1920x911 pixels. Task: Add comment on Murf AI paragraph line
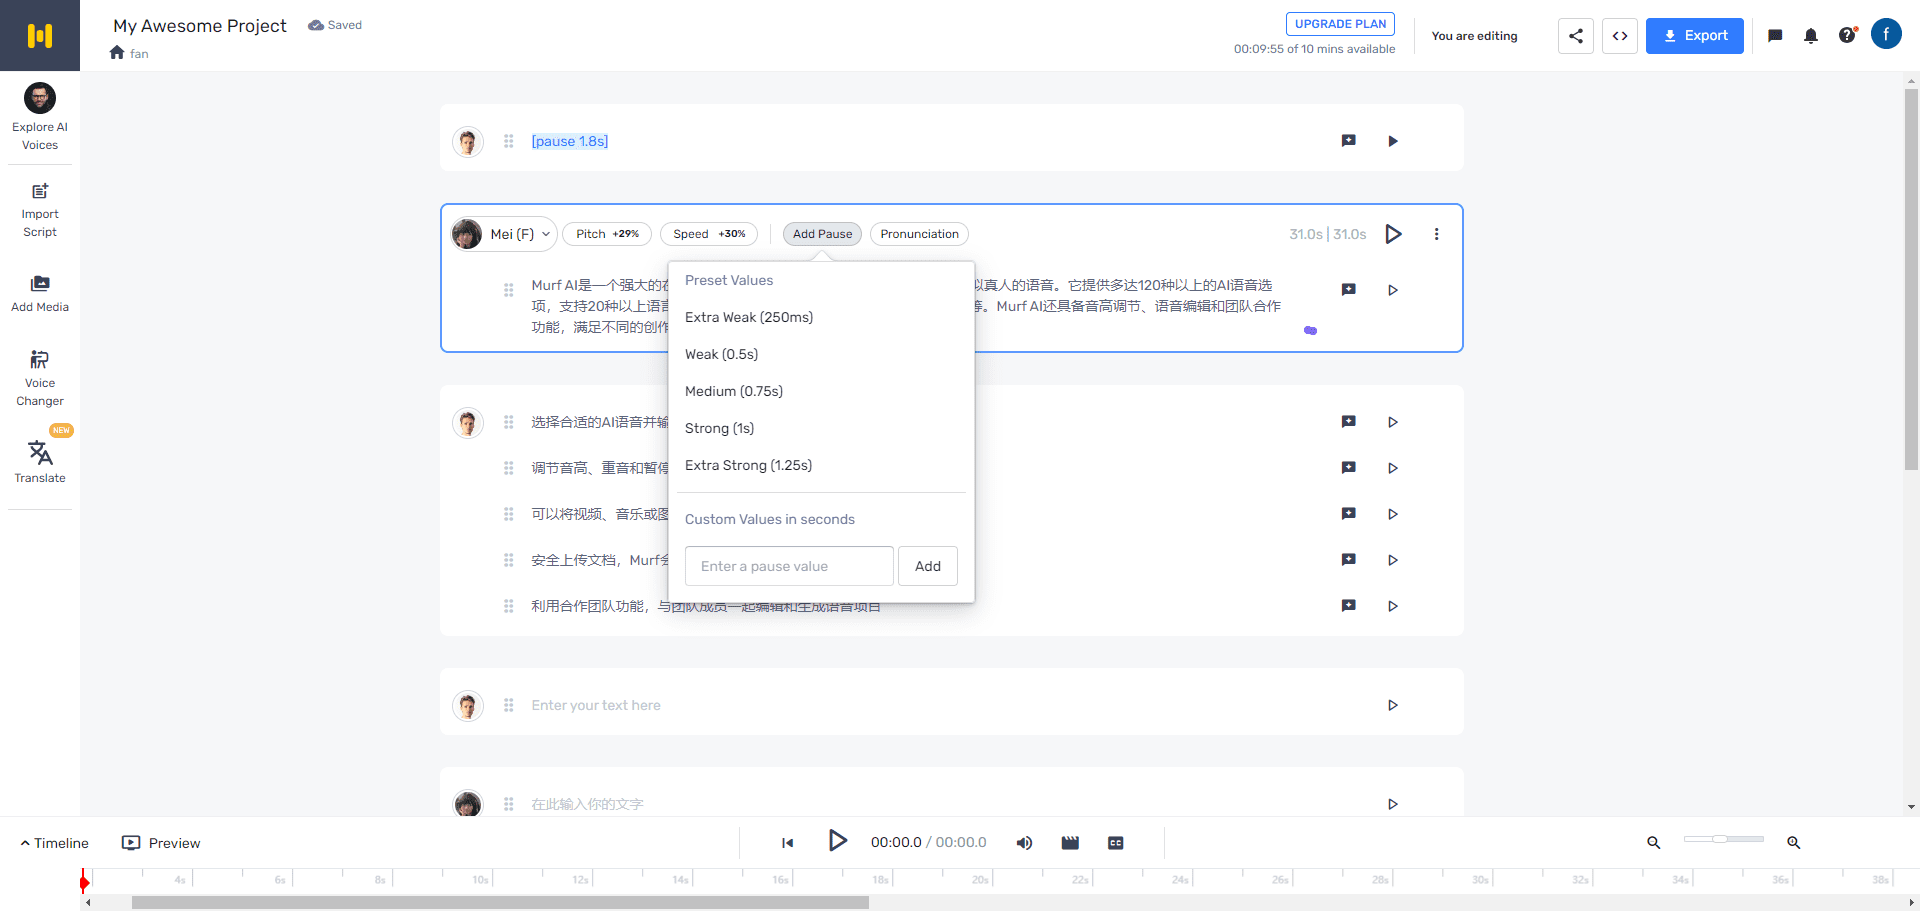pyautogui.click(x=1348, y=290)
